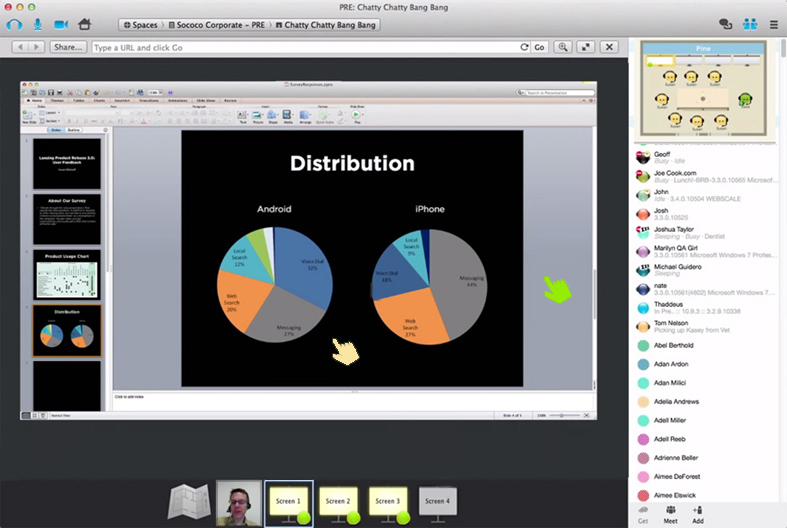Mute the microphone in the top toolbar

pyautogui.click(x=37, y=24)
